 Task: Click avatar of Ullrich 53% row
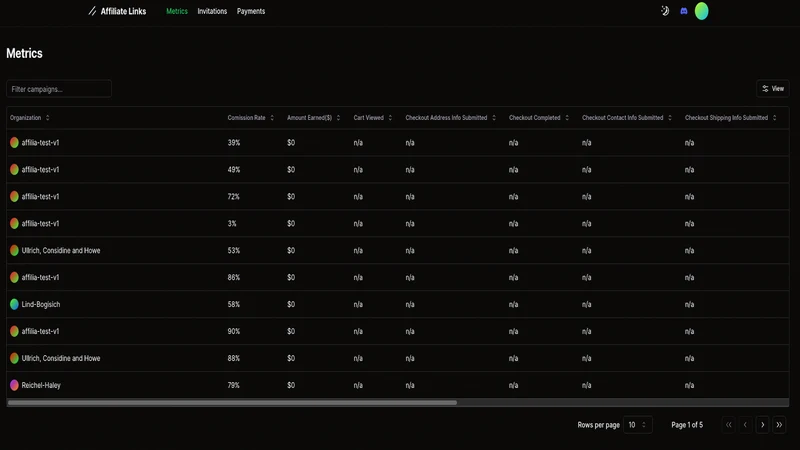coord(14,251)
